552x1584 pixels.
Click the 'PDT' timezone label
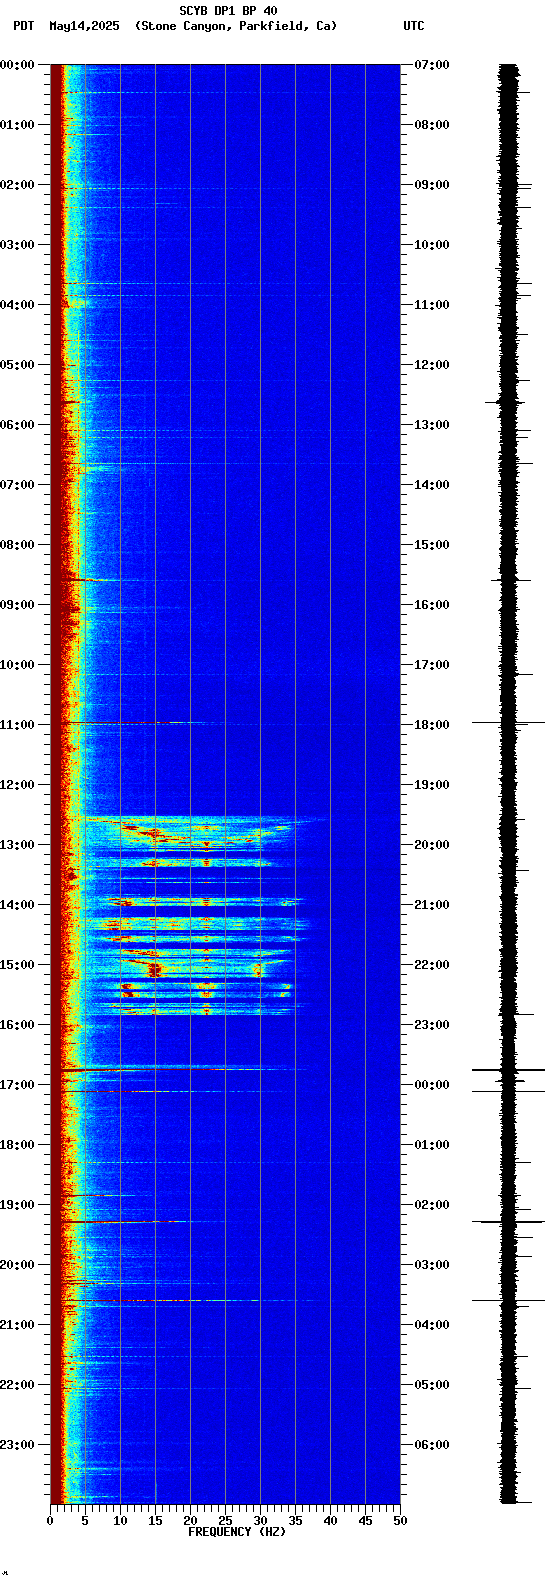23,26
